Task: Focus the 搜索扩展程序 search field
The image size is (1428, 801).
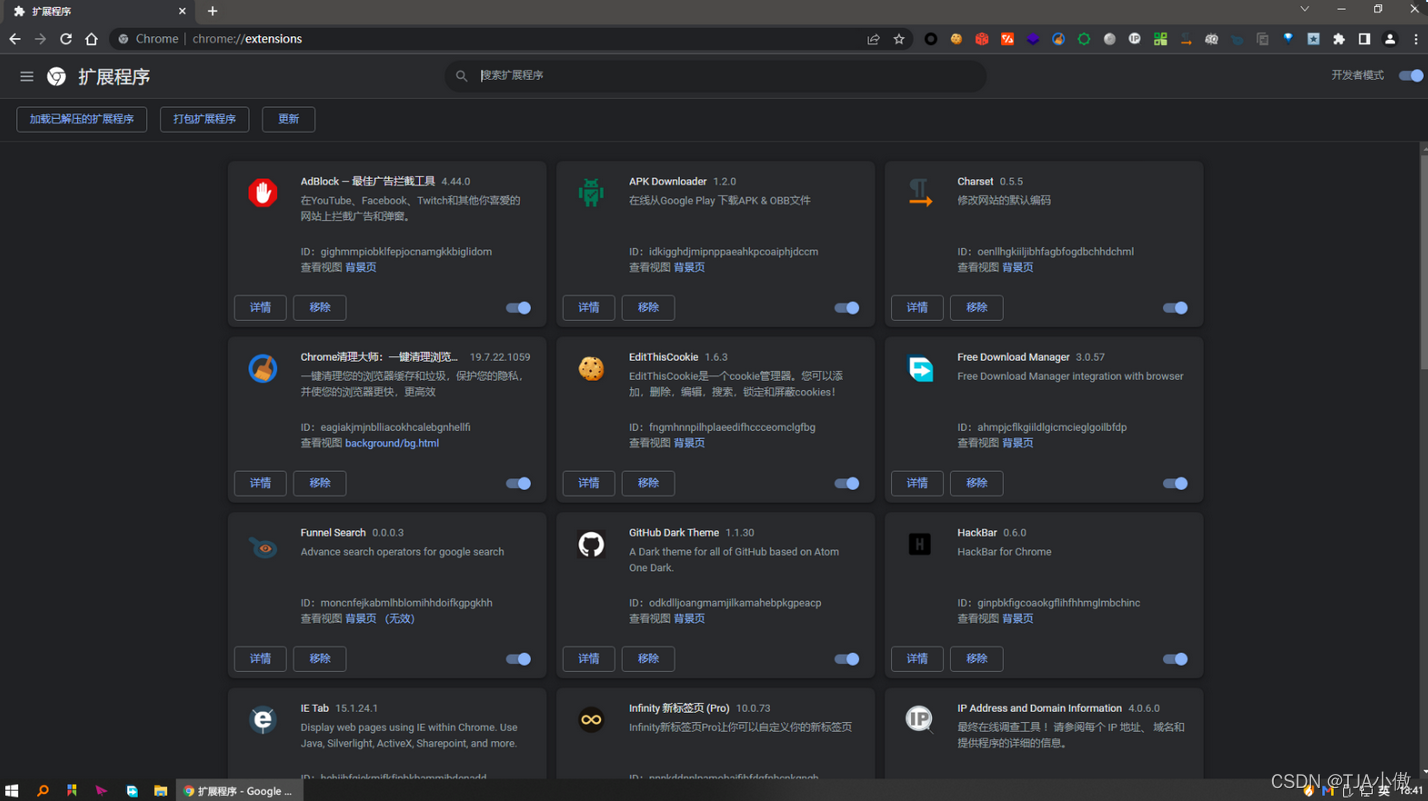Action: [716, 76]
